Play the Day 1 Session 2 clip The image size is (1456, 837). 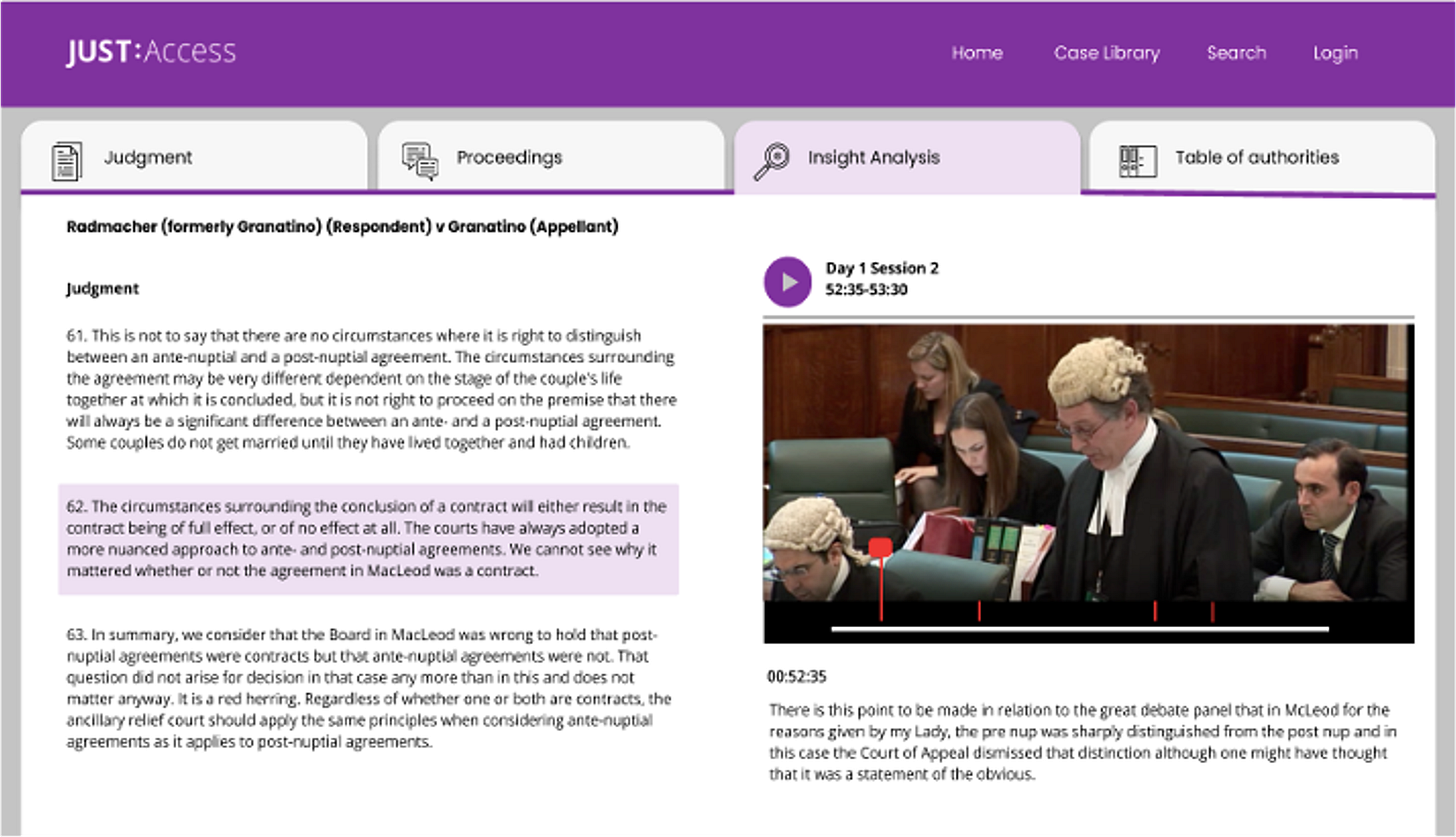(788, 282)
